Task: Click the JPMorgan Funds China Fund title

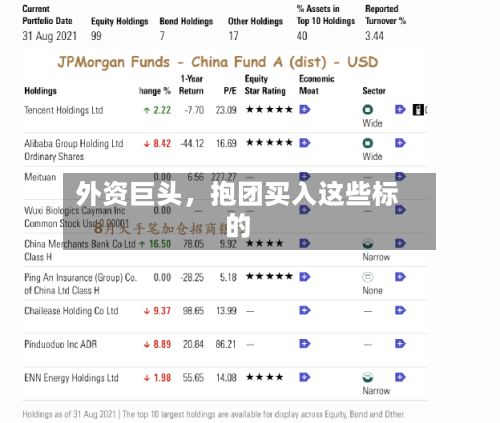Action: click(x=218, y=62)
